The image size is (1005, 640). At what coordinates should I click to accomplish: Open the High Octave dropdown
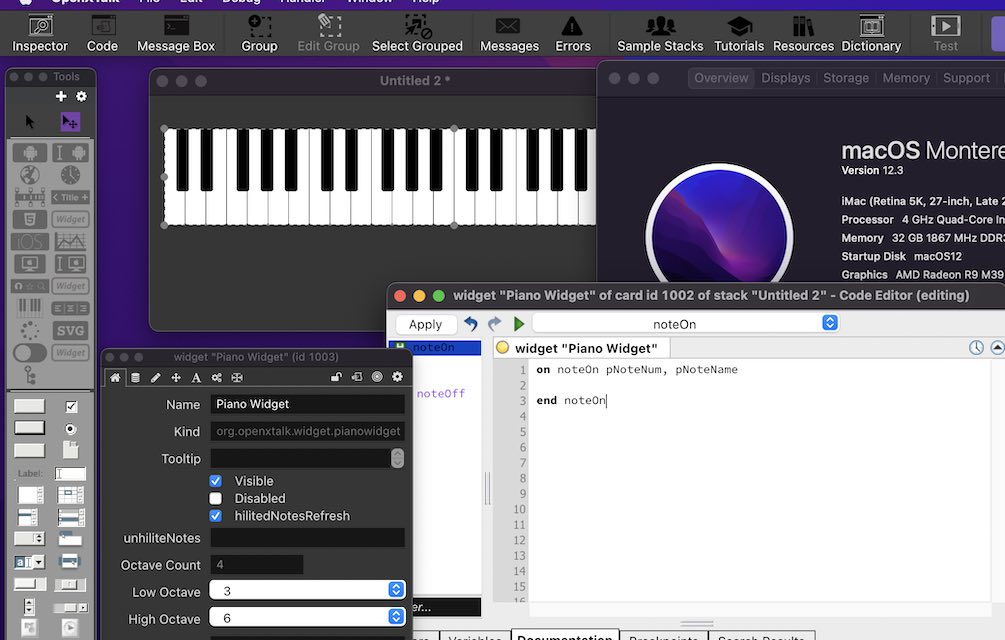coord(307,619)
